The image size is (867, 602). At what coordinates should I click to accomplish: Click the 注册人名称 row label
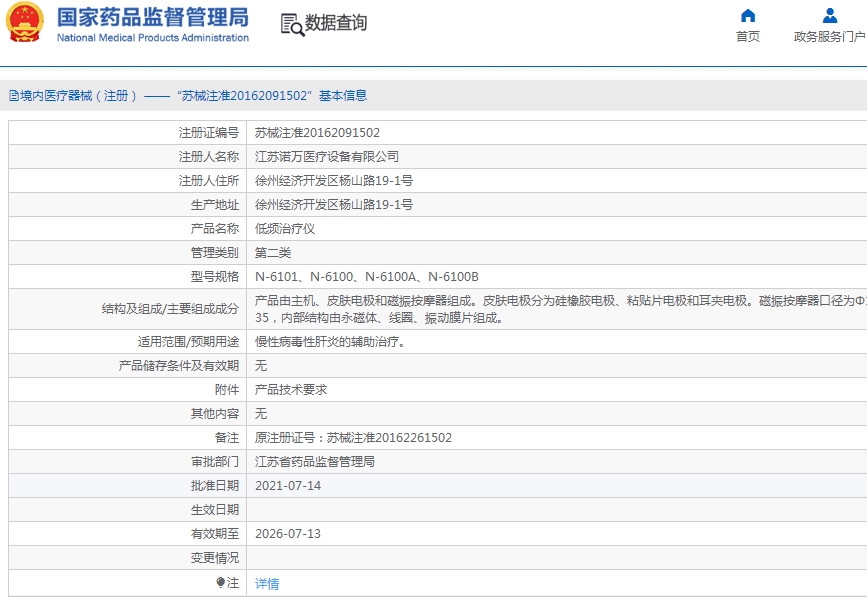208,156
